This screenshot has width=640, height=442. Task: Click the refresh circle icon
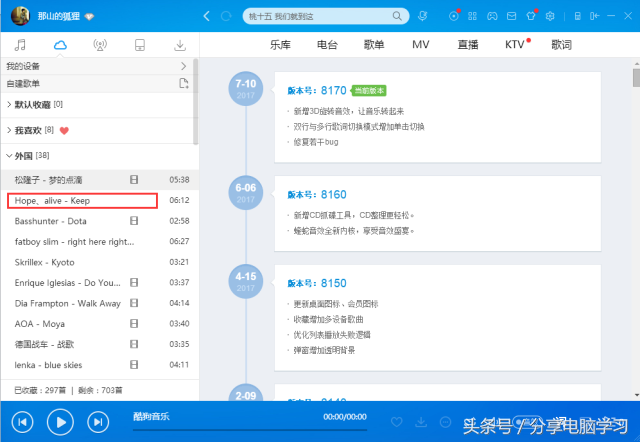(x=226, y=16)
